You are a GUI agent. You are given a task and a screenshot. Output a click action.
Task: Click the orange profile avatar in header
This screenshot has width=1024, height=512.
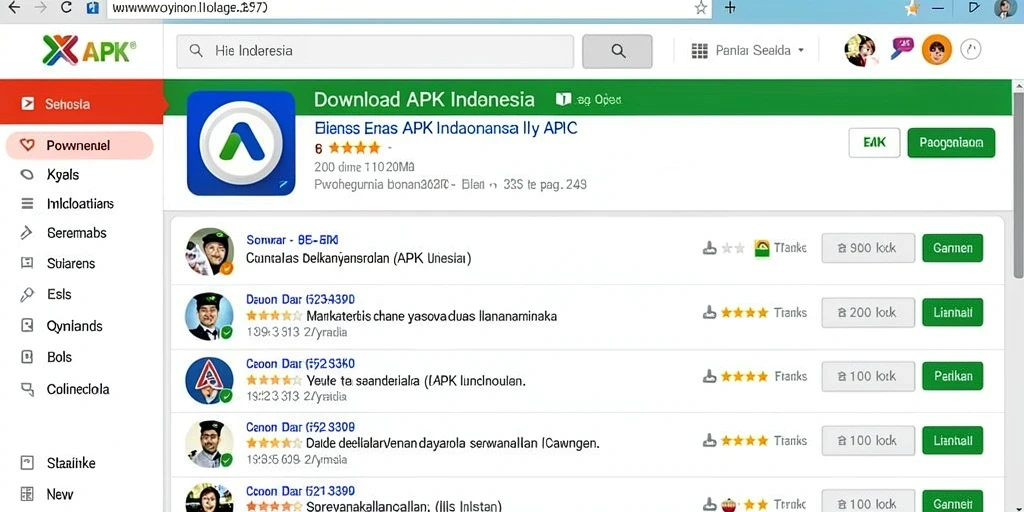936,50
